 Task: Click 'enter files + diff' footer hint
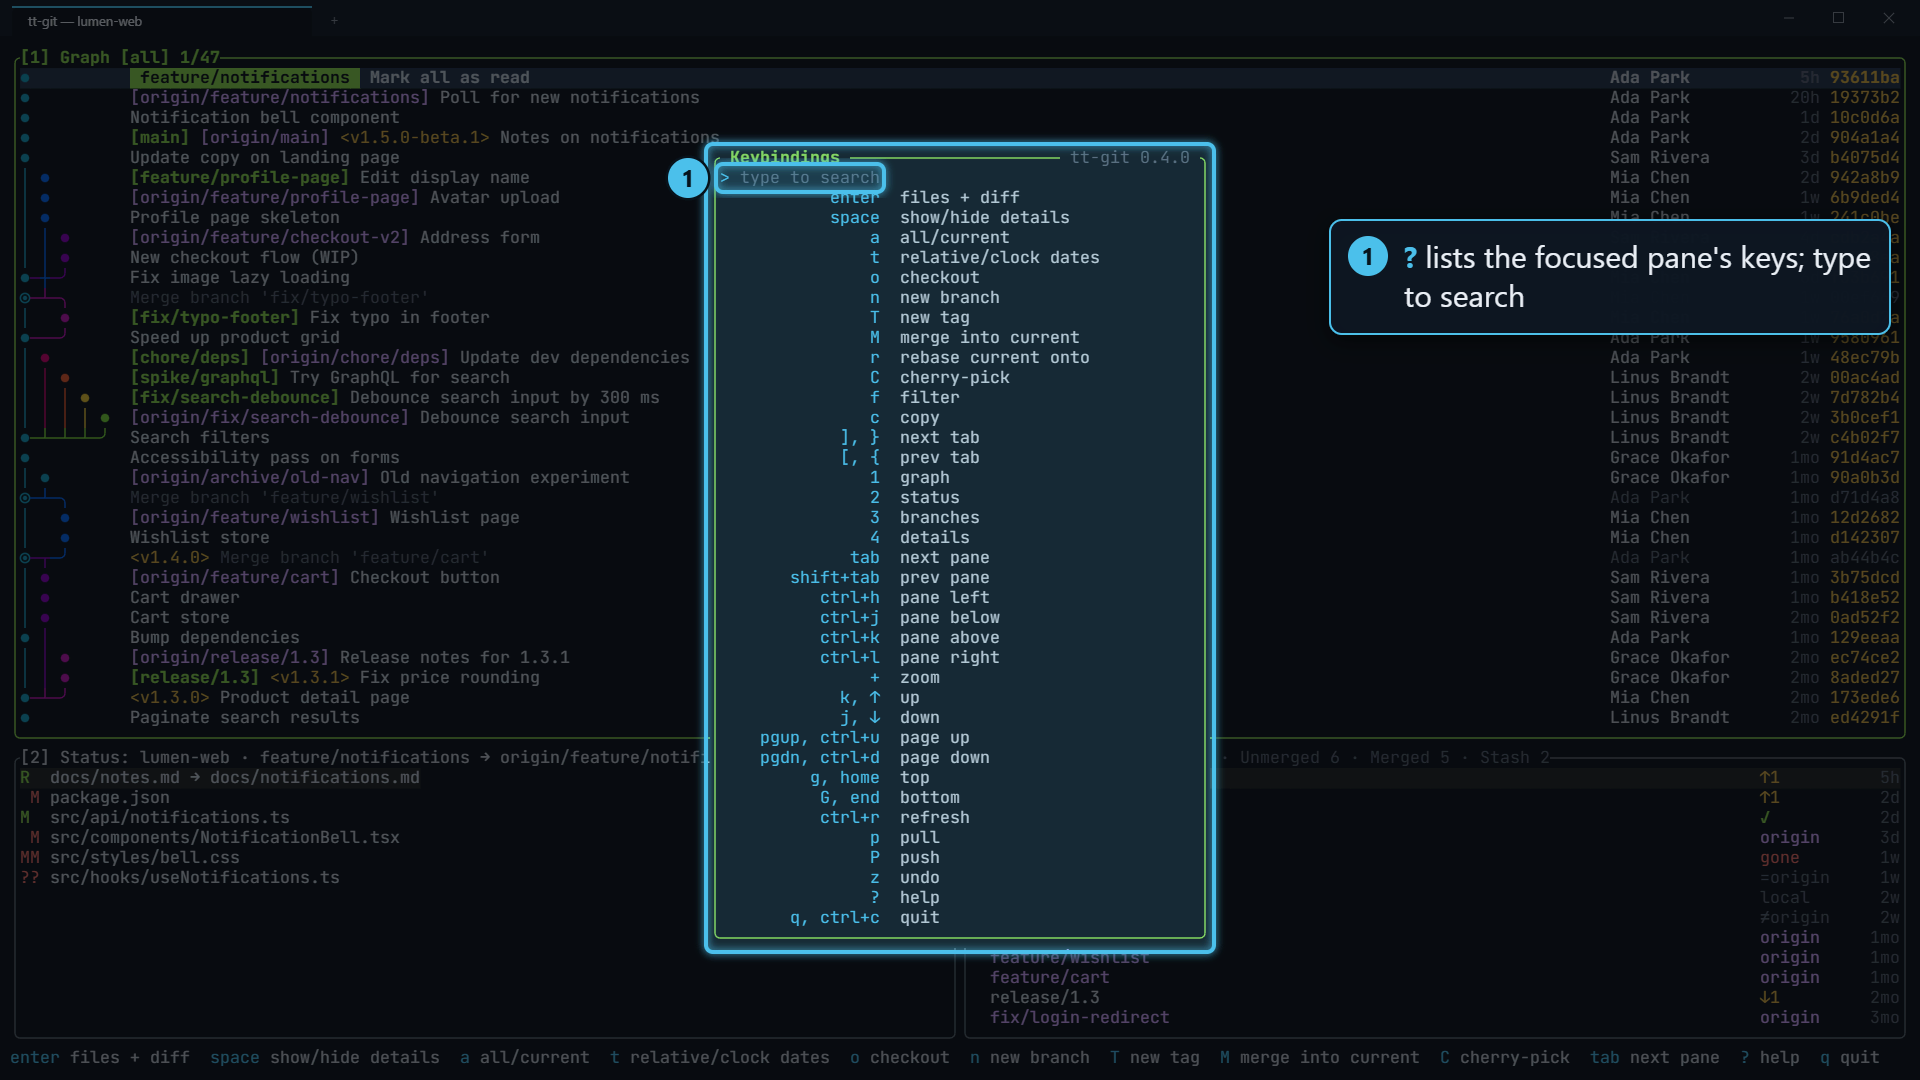100,1058
